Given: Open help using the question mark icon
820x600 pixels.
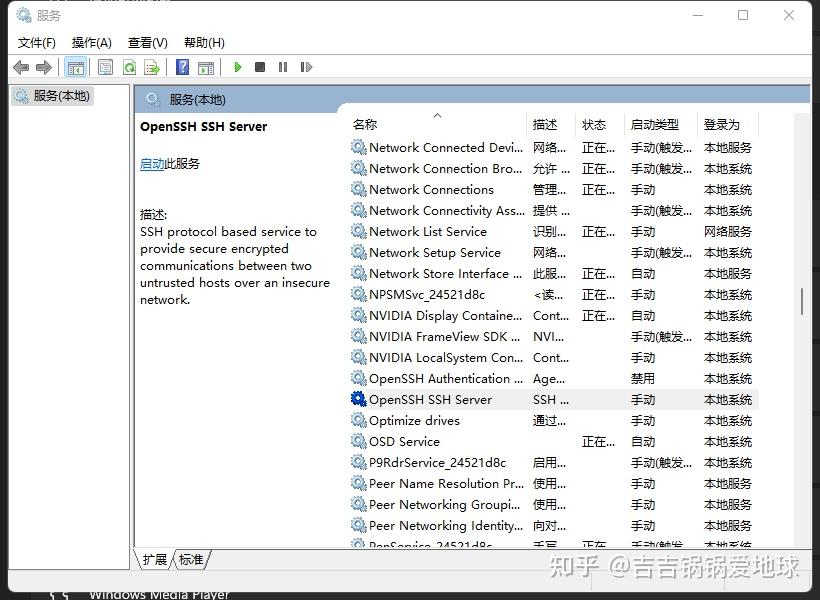Looking at the screenshot, I should pyautogui.click(x=182, y=67).
